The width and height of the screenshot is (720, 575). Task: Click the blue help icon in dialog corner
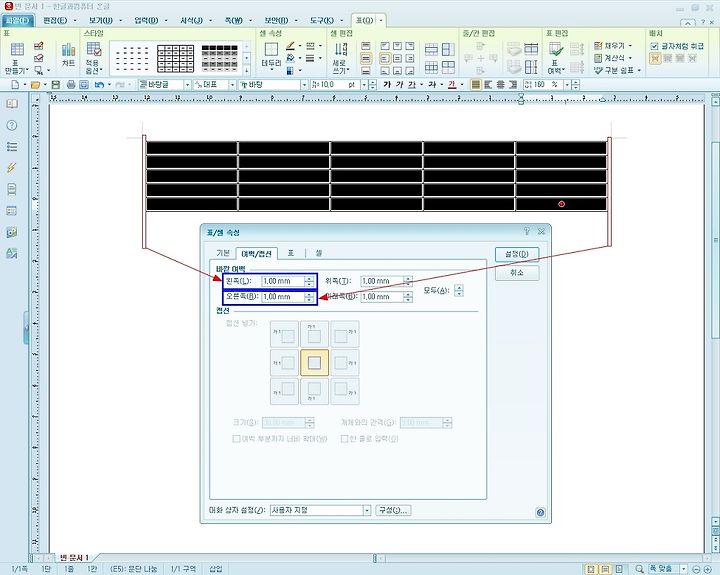click(540, 512)
